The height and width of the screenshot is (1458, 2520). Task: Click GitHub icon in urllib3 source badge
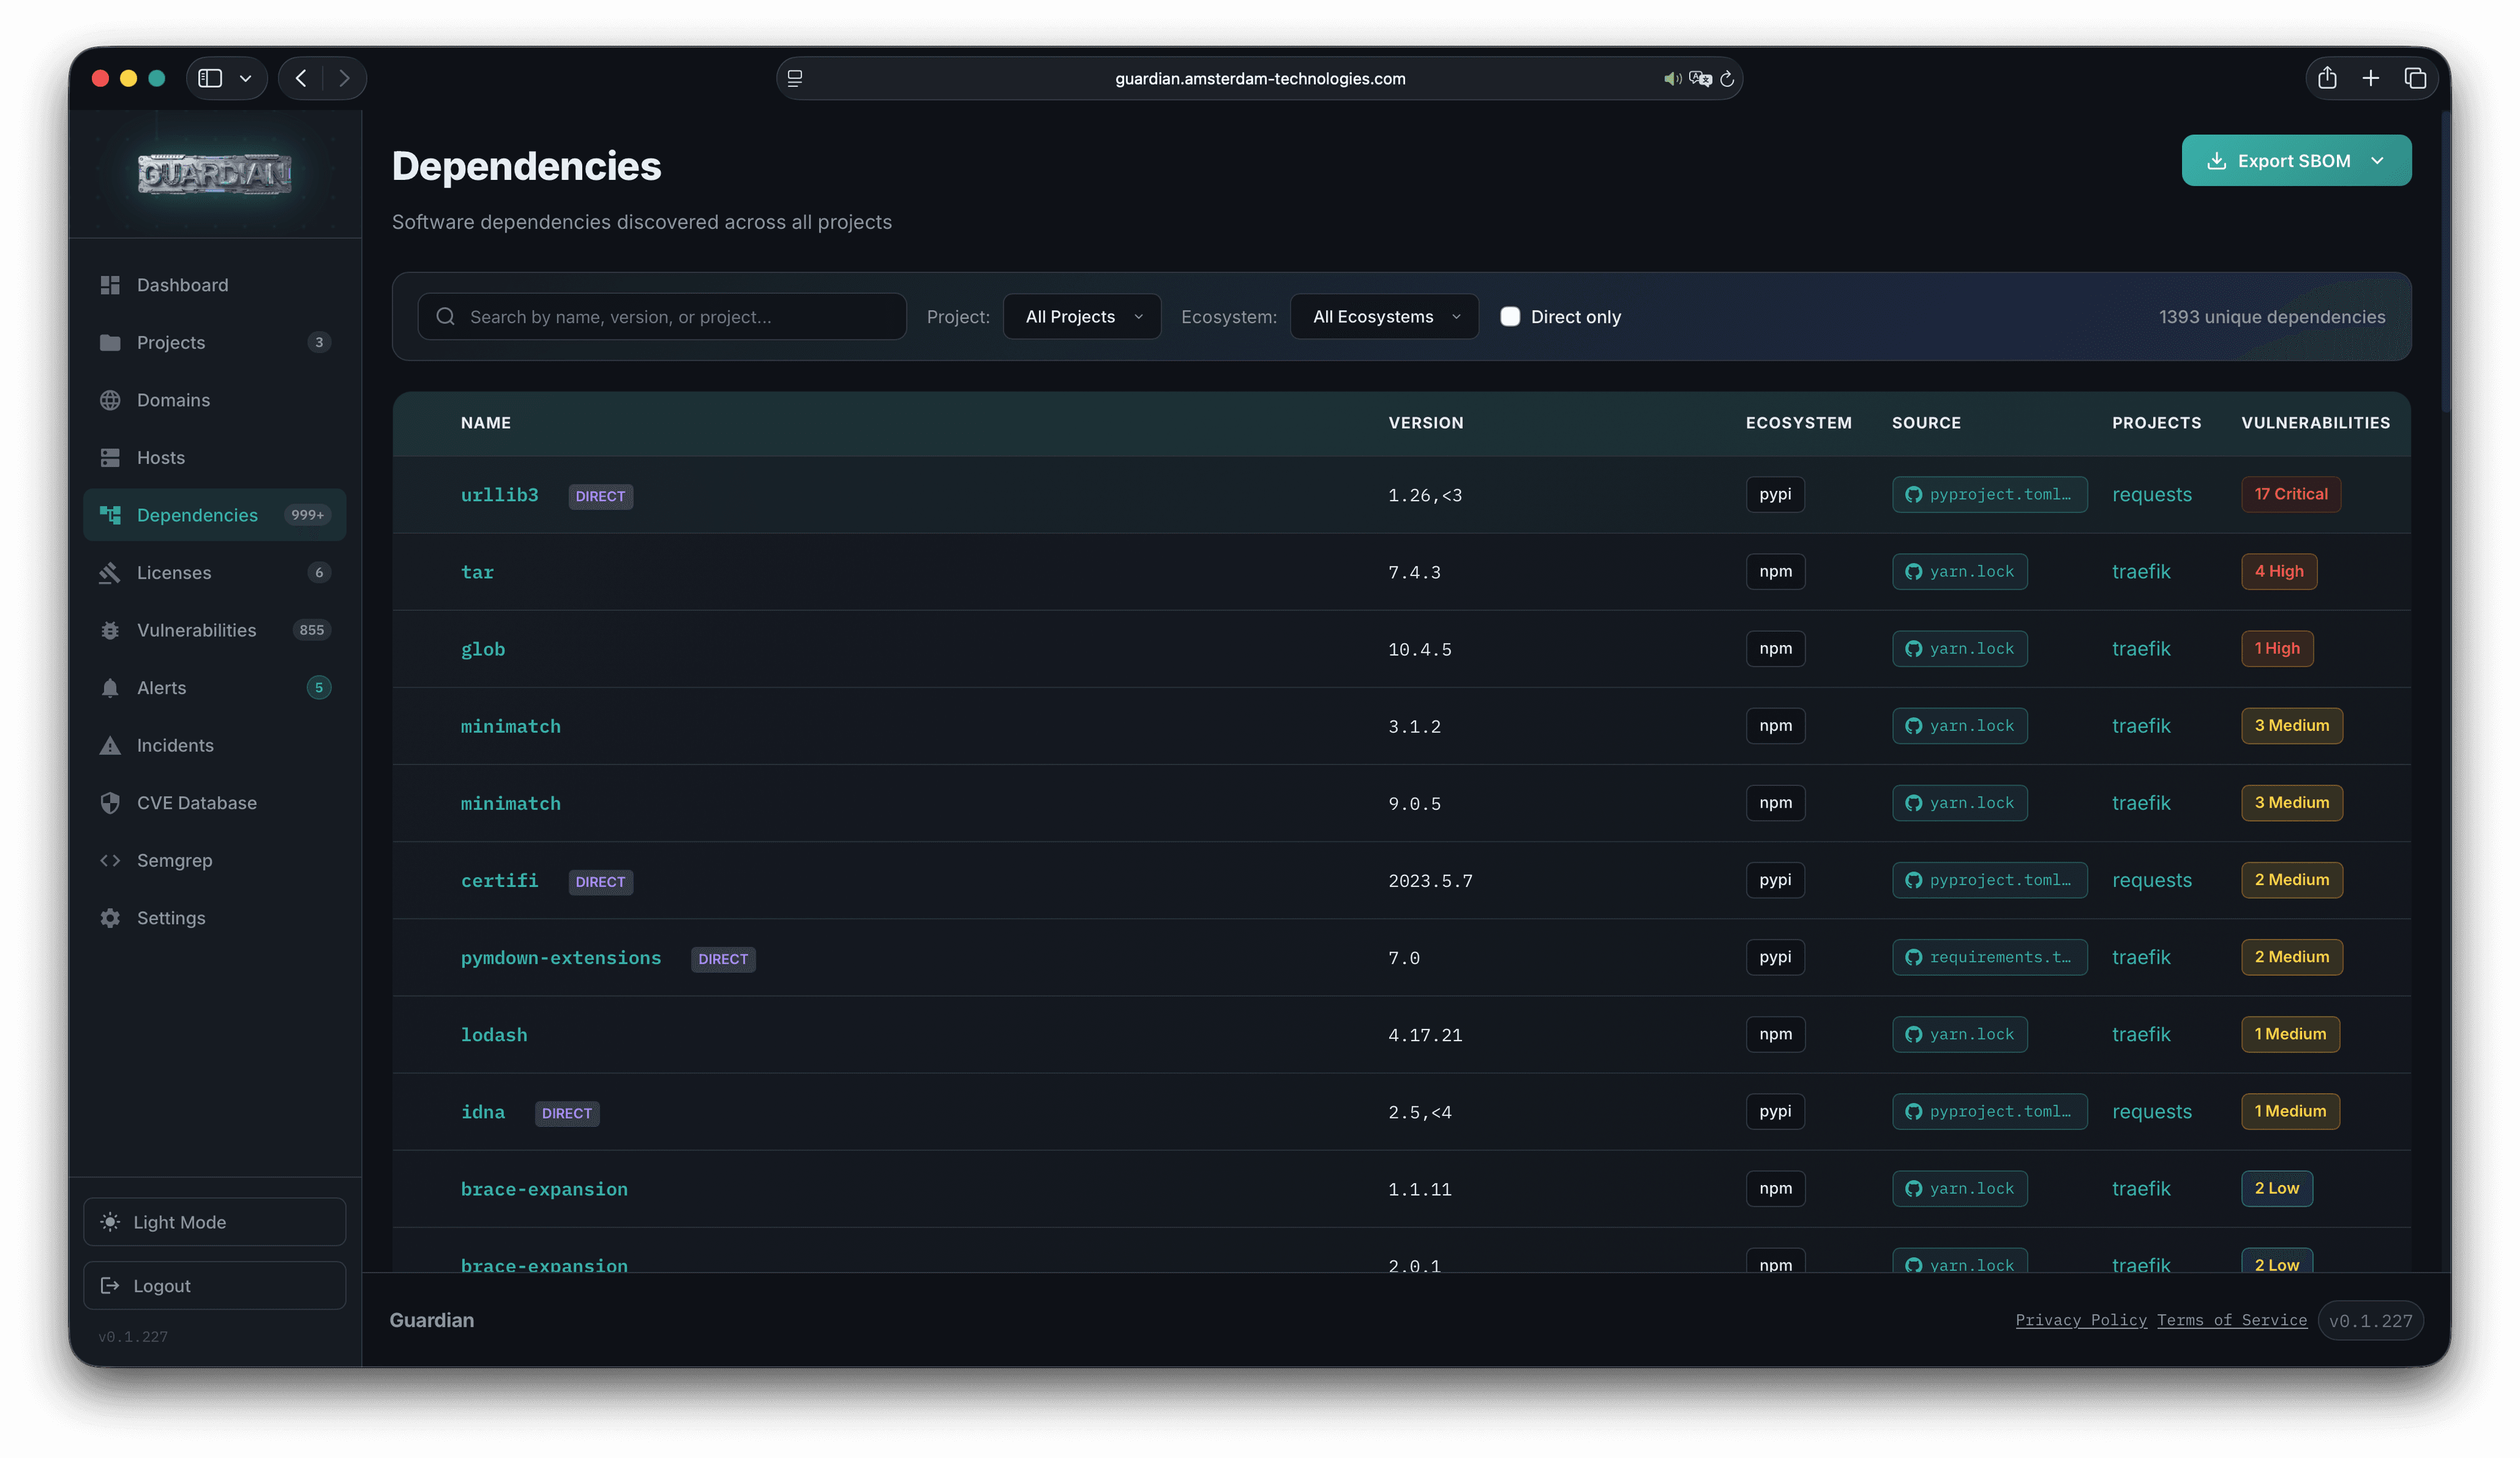point(1913,495)
